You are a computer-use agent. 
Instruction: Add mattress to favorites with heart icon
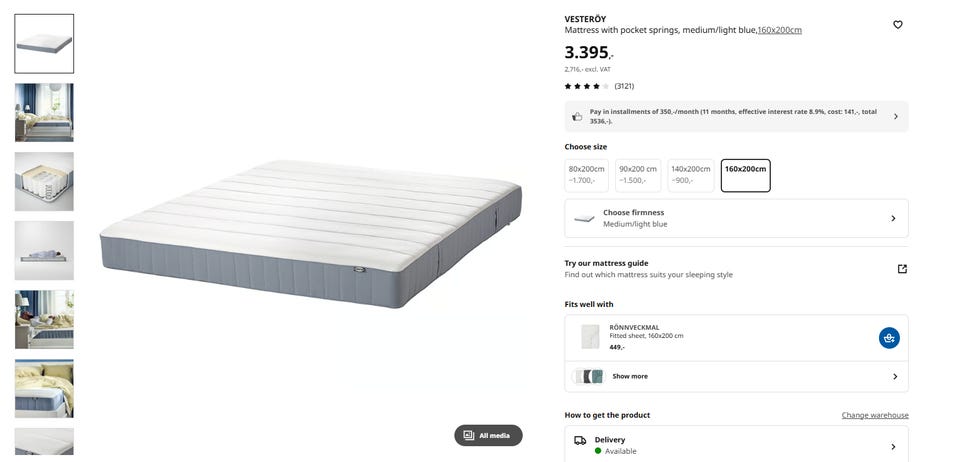pyautogui.click(x=898, y=24)
